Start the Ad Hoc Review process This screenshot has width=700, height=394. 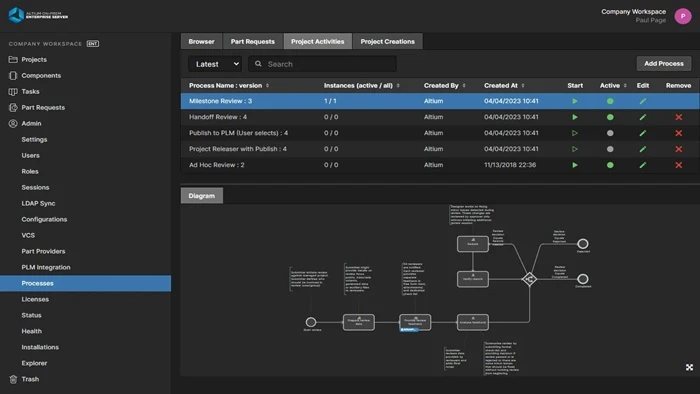tap(575, 165)
